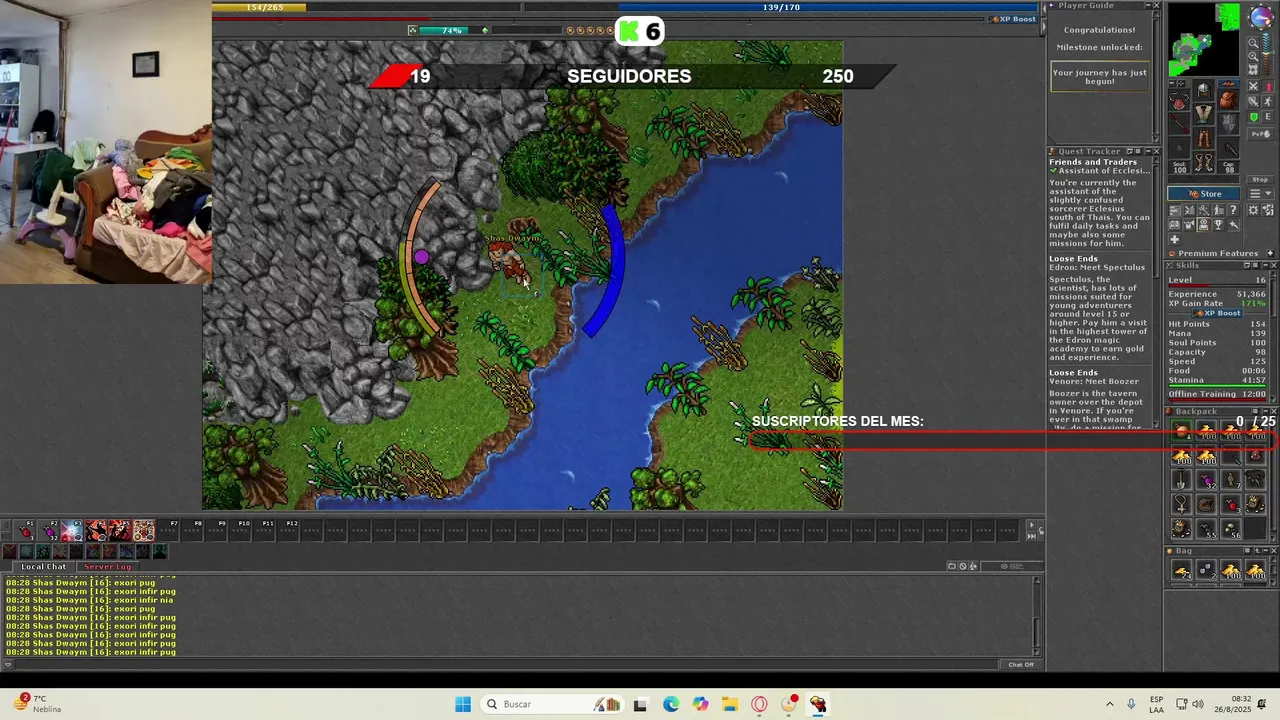Image resolution: width=1280 pixels, height=720 pixels.
Task: Collapse the Backpack panel
Action: click(x=1266, y=411)
